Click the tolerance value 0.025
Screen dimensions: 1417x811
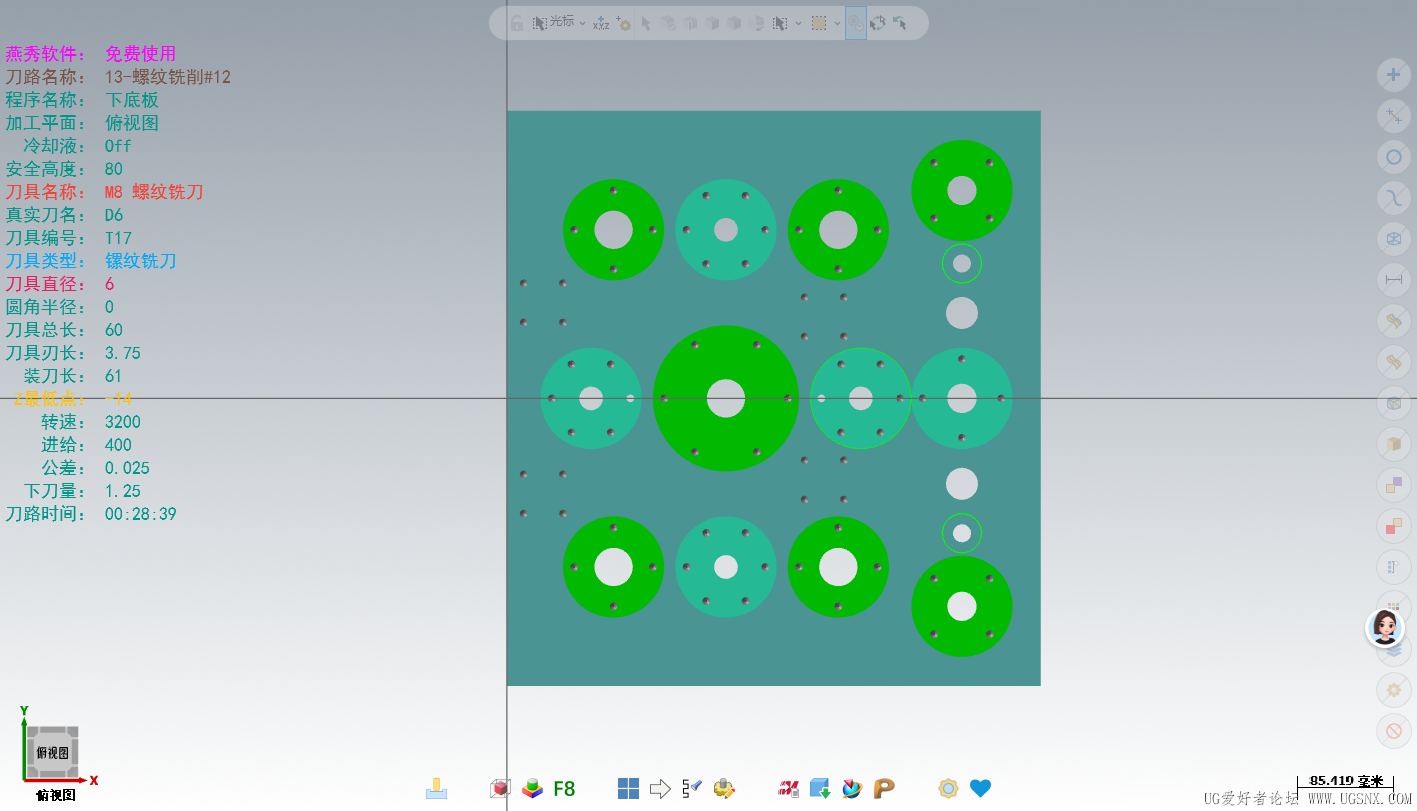click(127, 468)
